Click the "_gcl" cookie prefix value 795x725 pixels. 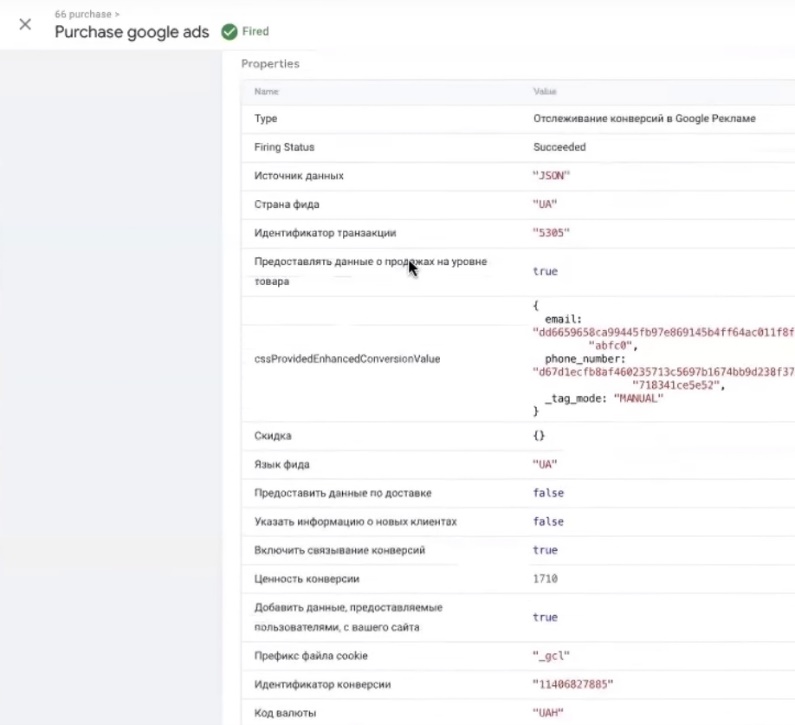point(551,656)
